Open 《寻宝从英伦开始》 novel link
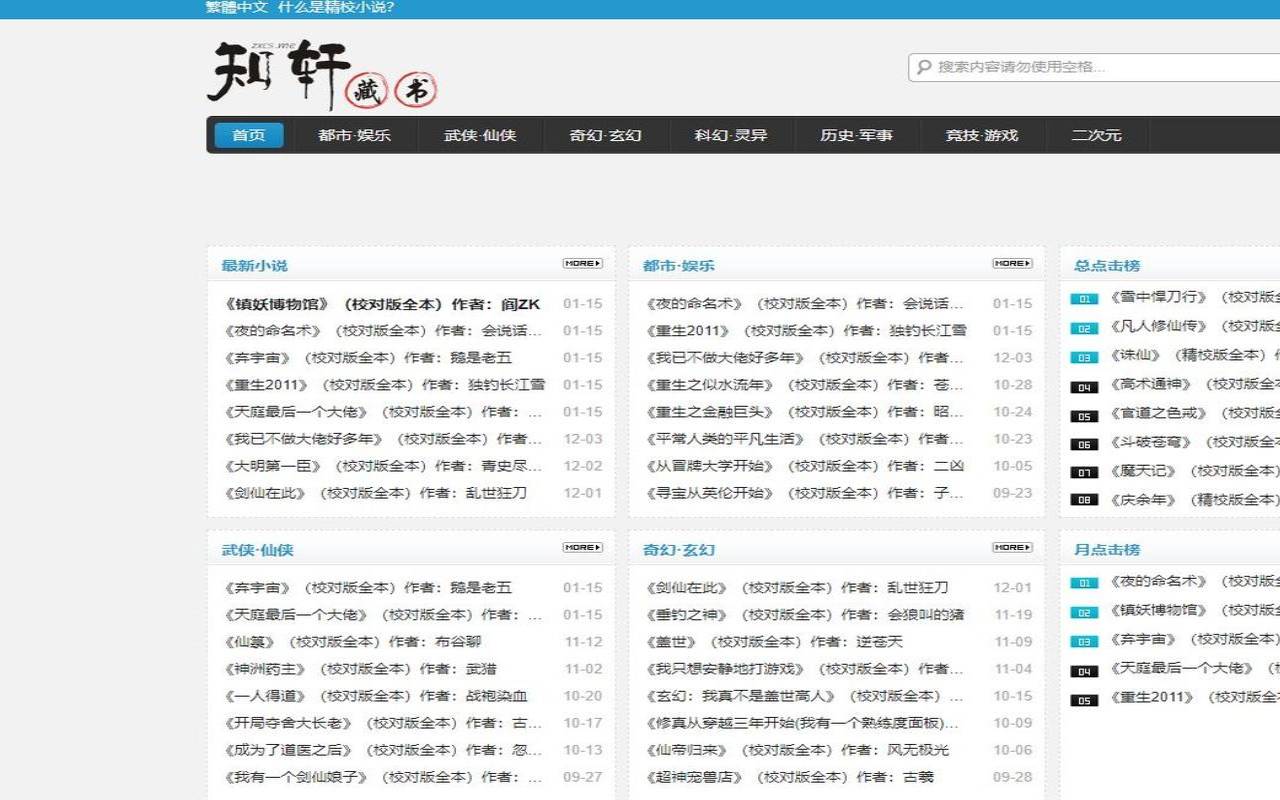 [804, 493]
